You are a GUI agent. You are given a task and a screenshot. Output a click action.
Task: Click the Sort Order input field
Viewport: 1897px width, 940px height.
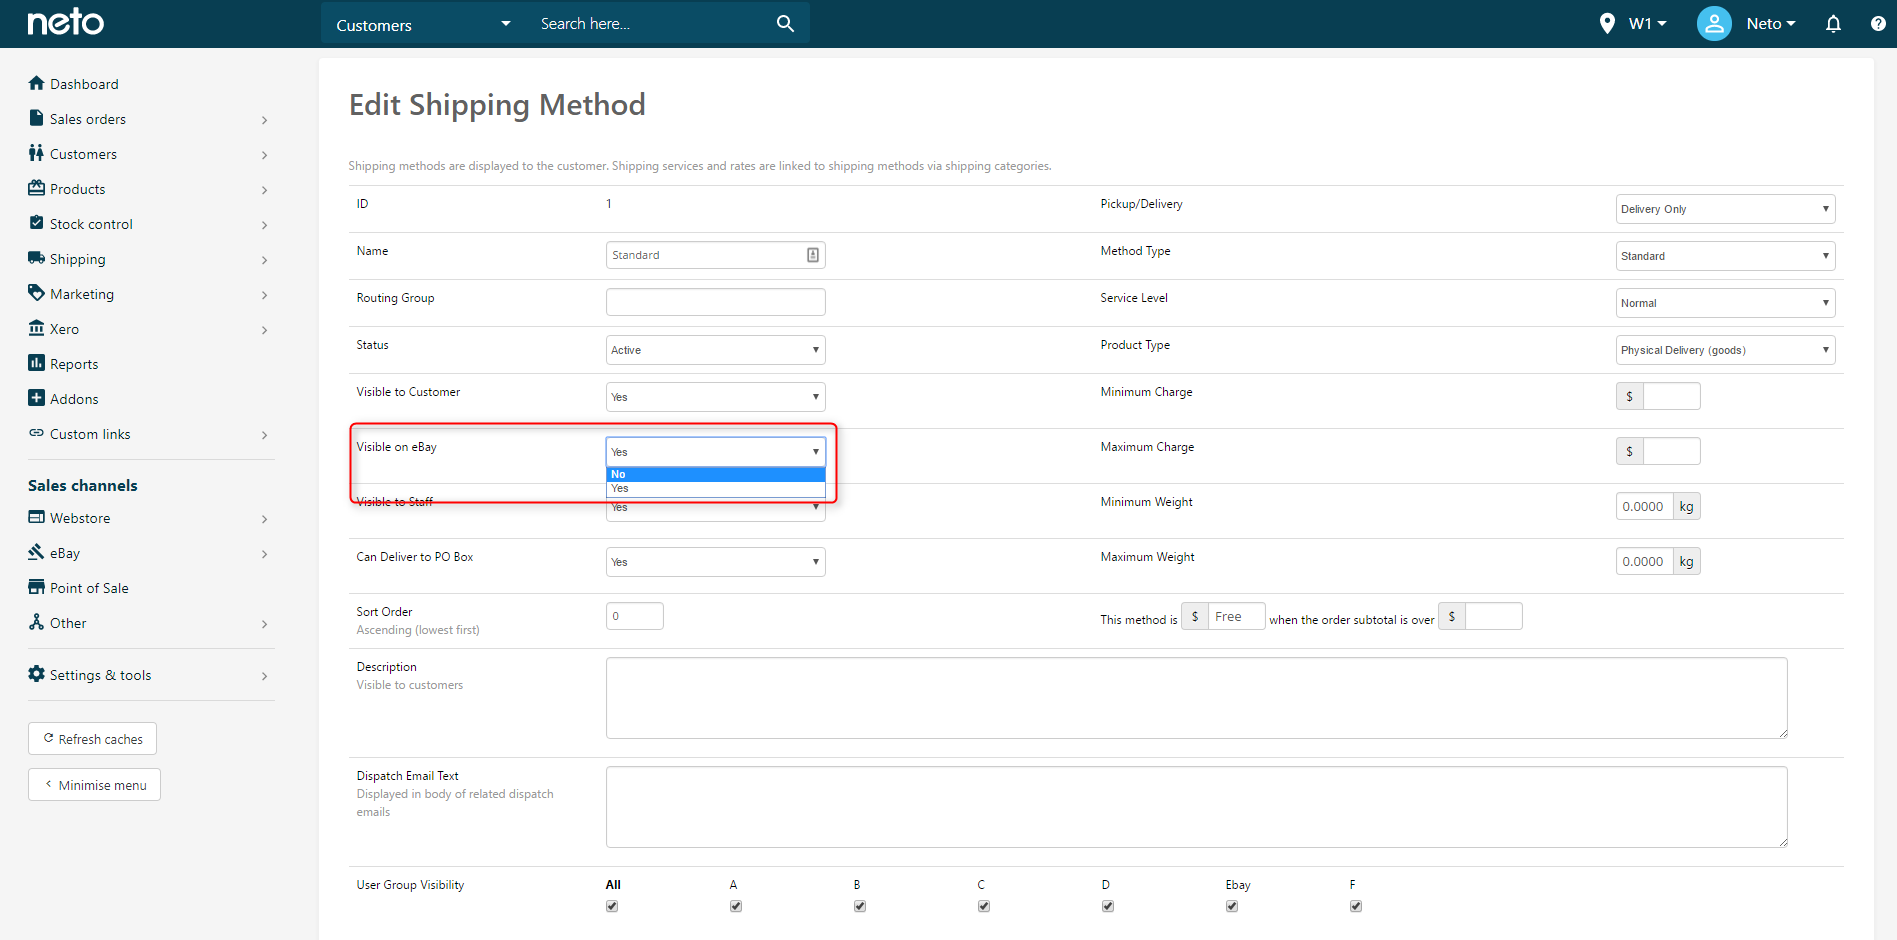pyautogui.click(x=634, y=616)
